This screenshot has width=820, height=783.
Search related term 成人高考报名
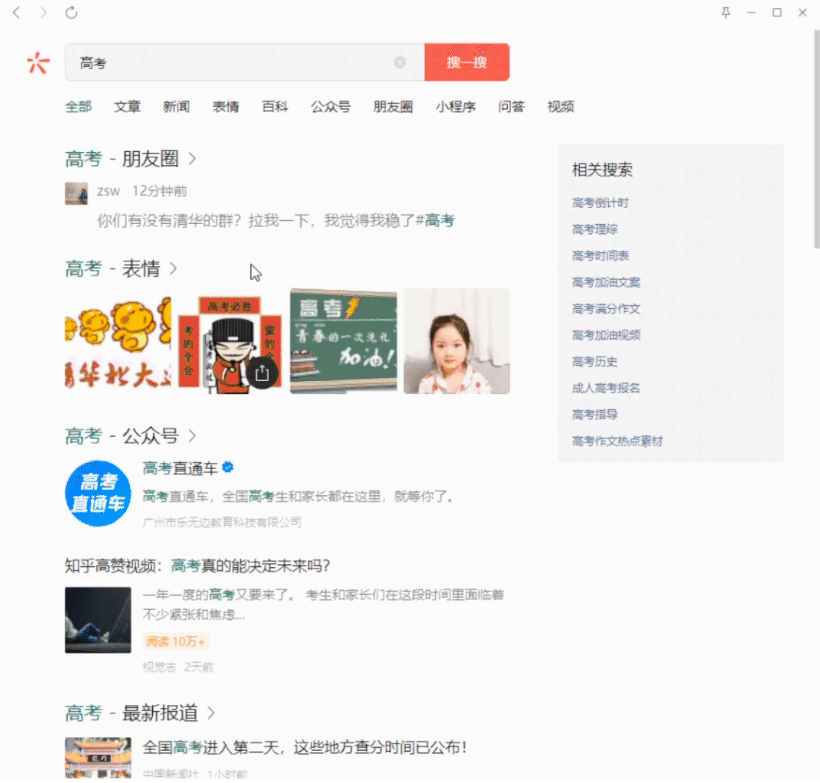click(606, 388)
